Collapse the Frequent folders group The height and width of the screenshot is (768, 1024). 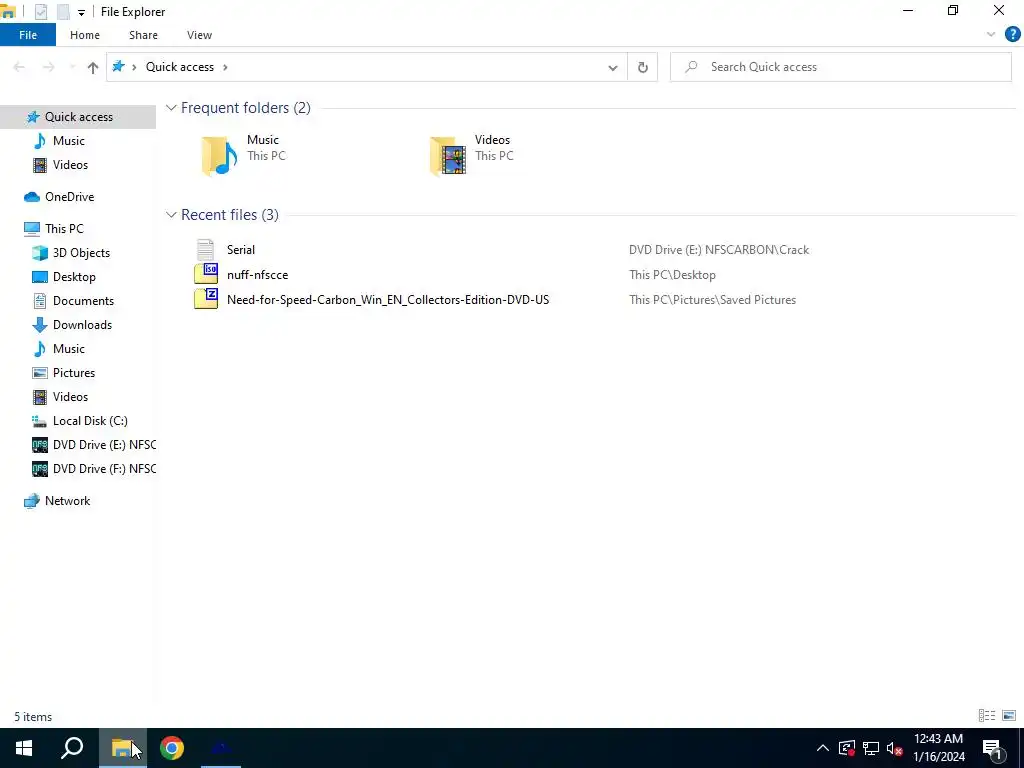coord(171,108)
